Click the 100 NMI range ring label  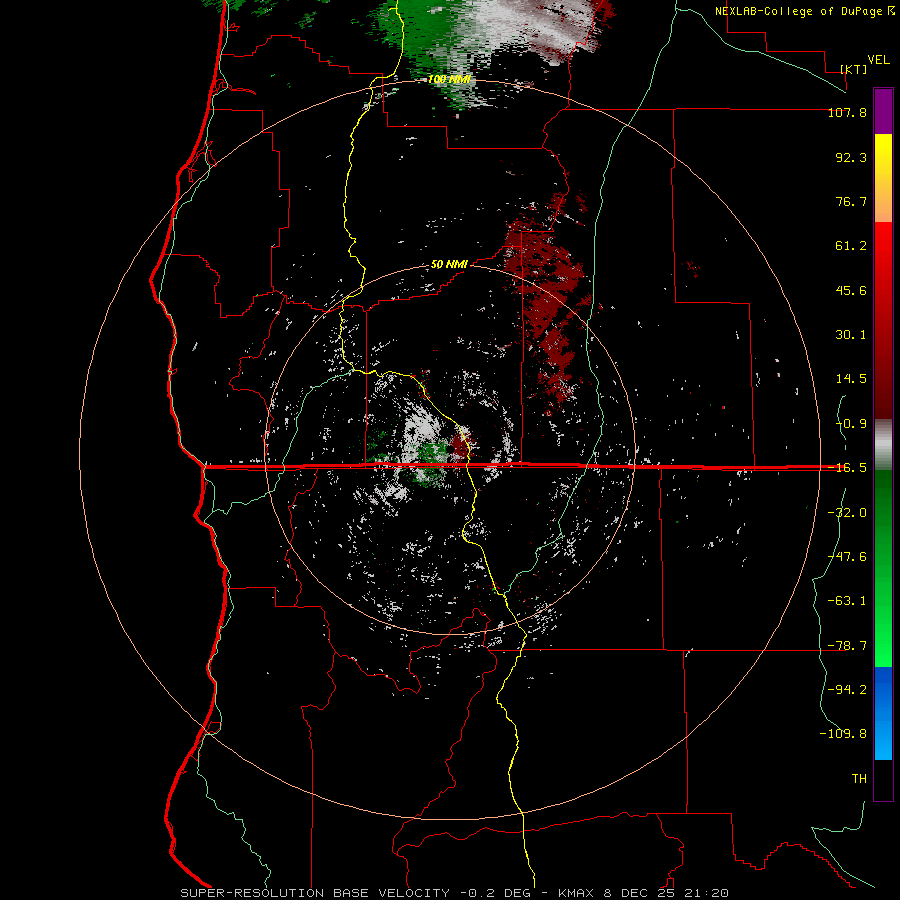point(449,79)
